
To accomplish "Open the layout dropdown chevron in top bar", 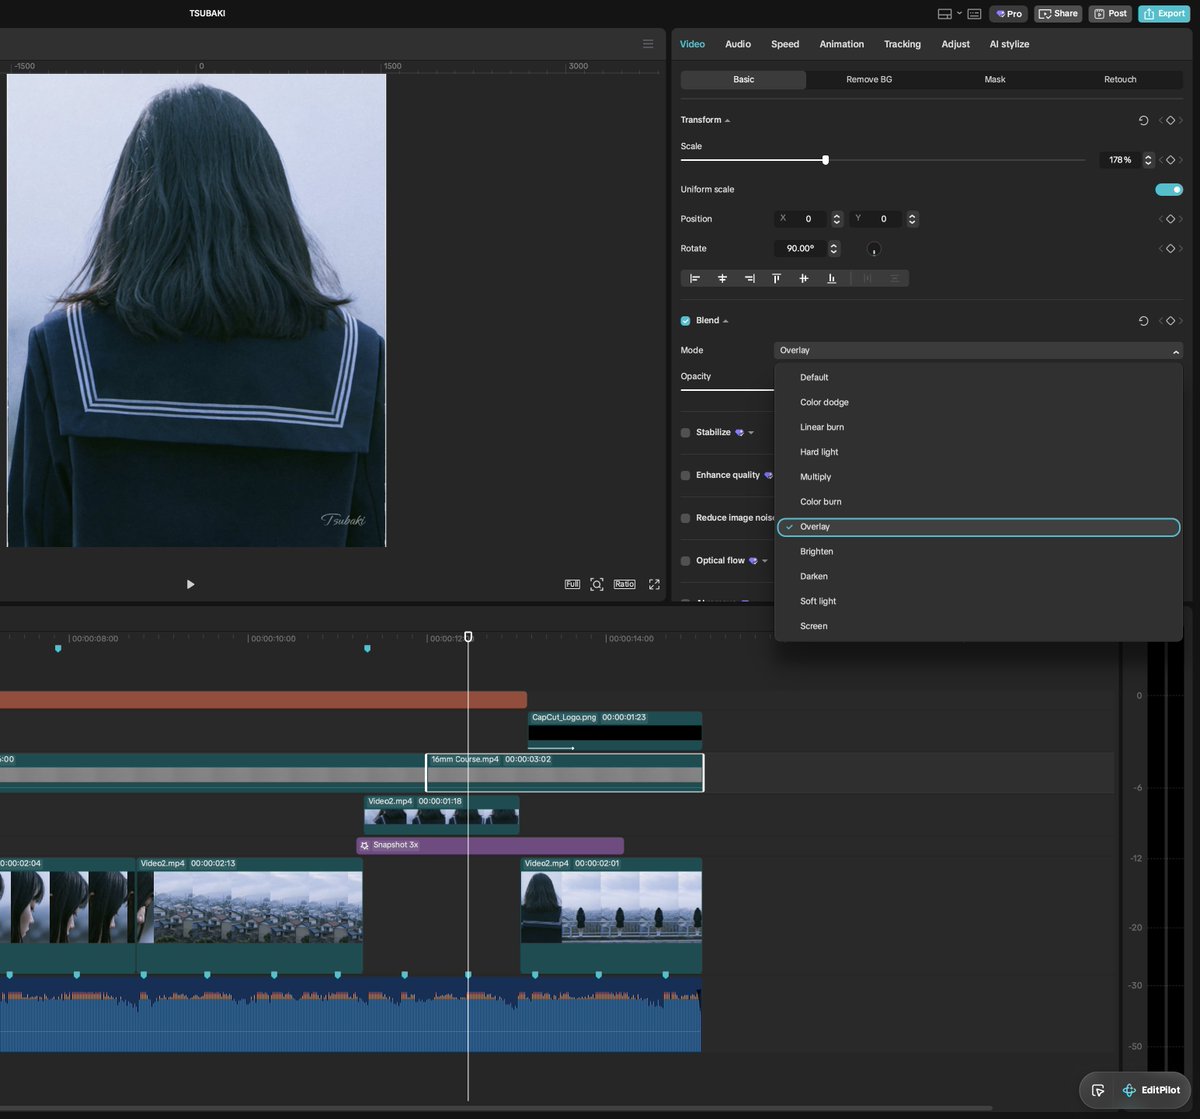I will [960, 13].
